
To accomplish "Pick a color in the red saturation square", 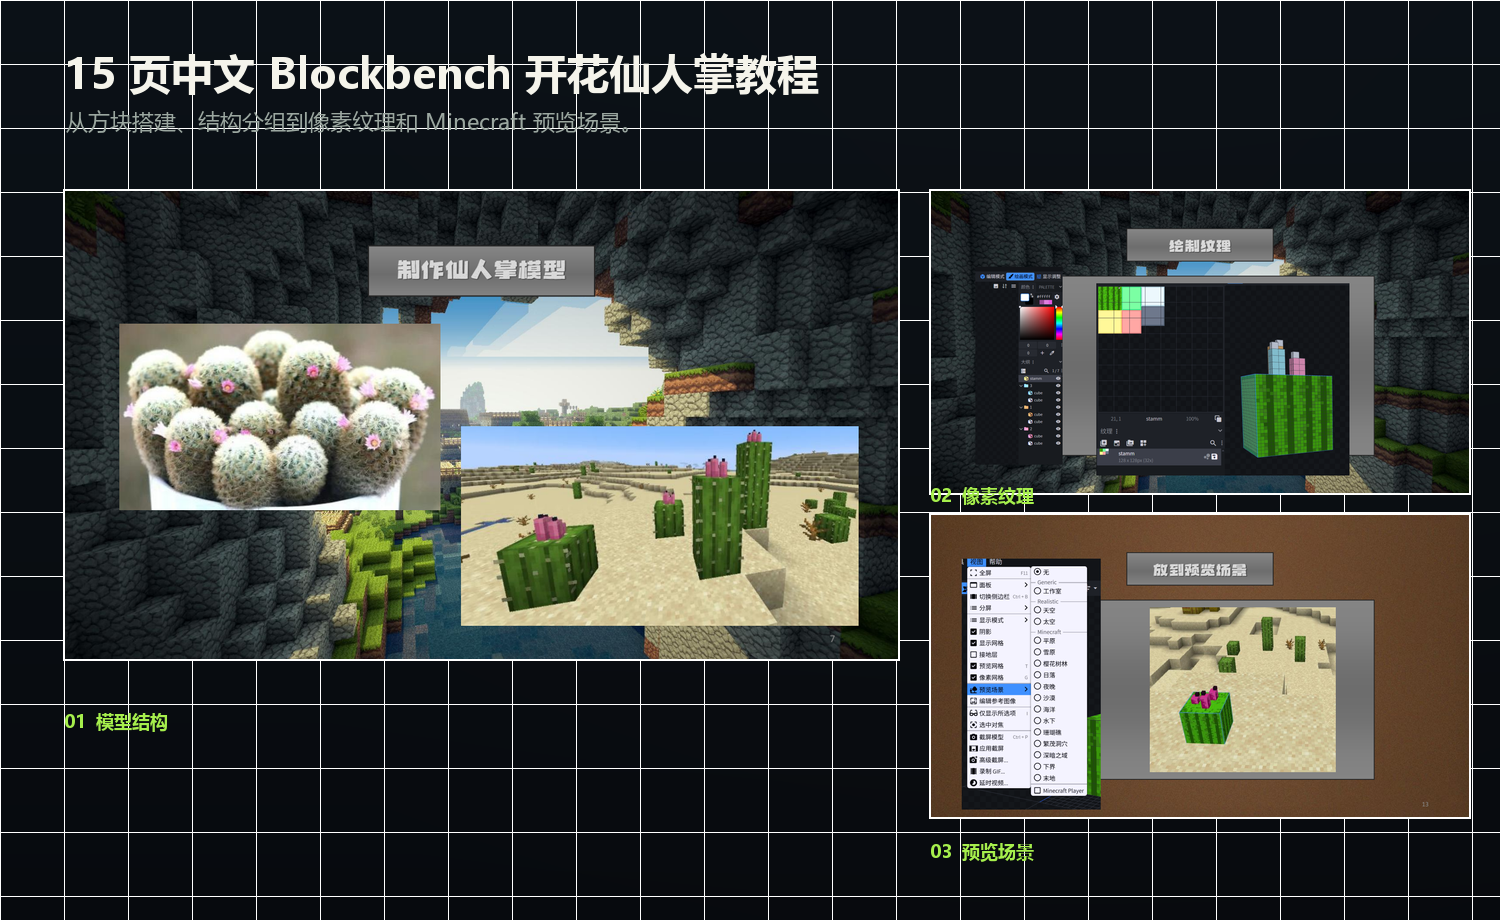I will click(x=1037, y=323).
